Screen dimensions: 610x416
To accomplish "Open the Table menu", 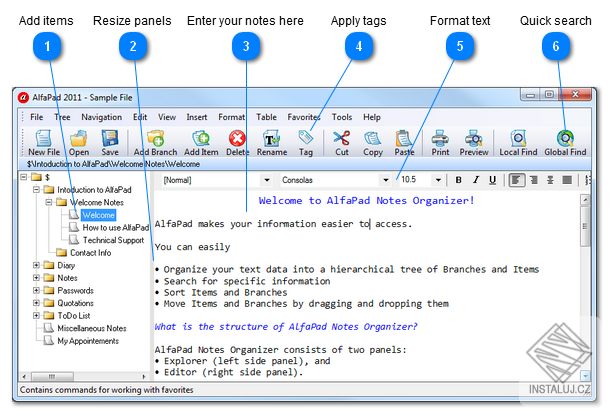I will (x=266, y=117).
